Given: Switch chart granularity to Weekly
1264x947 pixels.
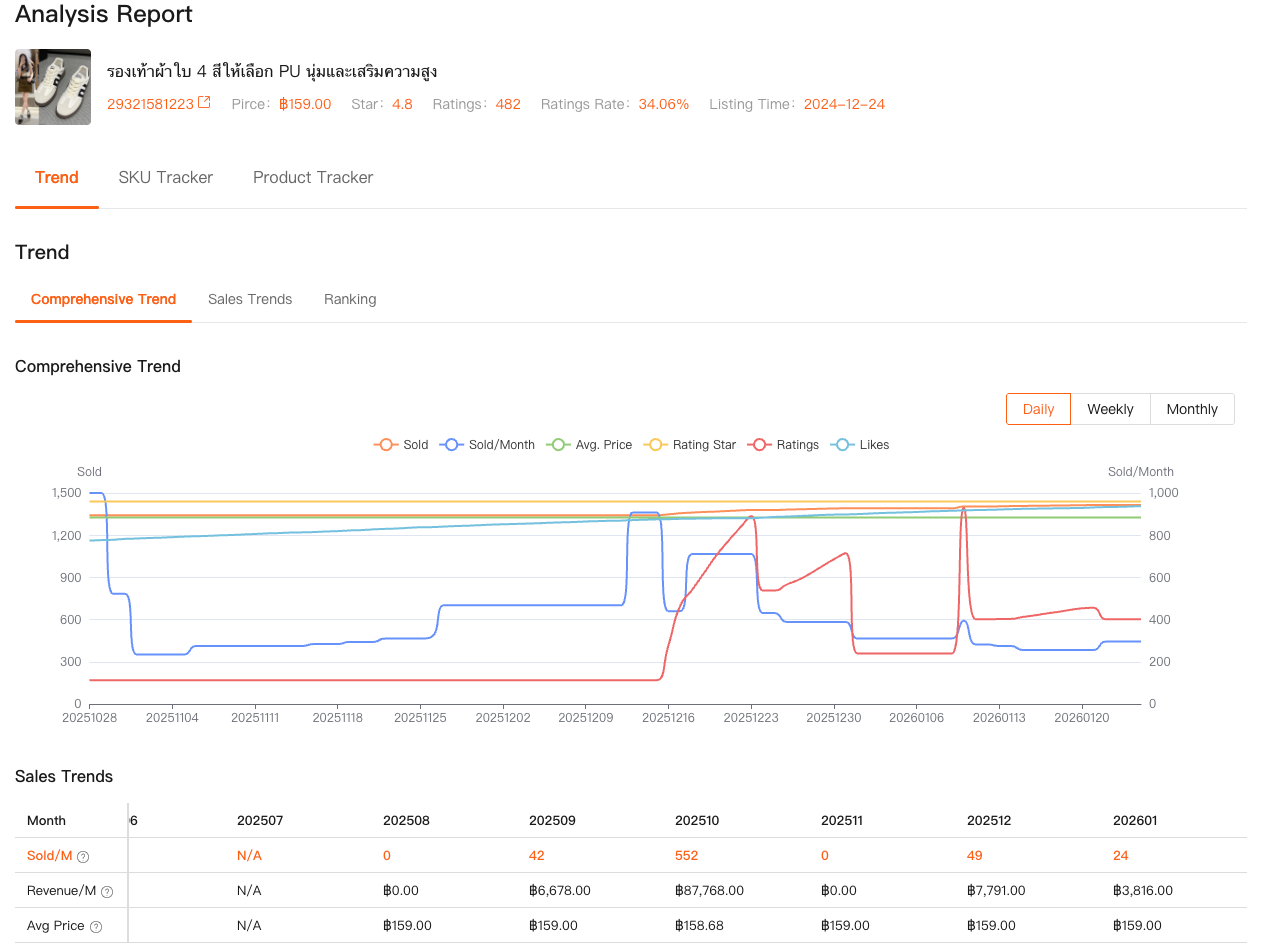Looking at the screenshot, I should [x=1110, y=409].
